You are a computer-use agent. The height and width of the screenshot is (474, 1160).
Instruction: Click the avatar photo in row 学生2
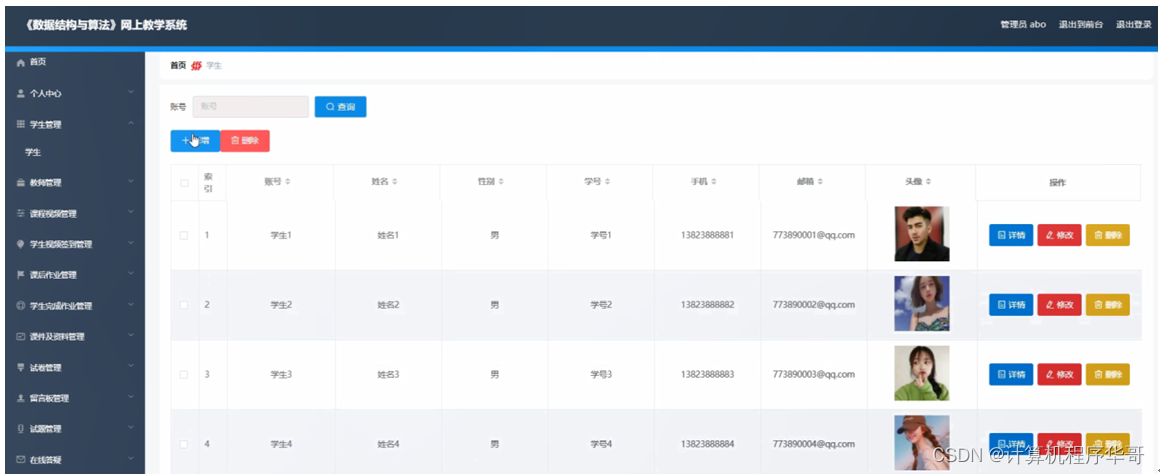[921, 304]
